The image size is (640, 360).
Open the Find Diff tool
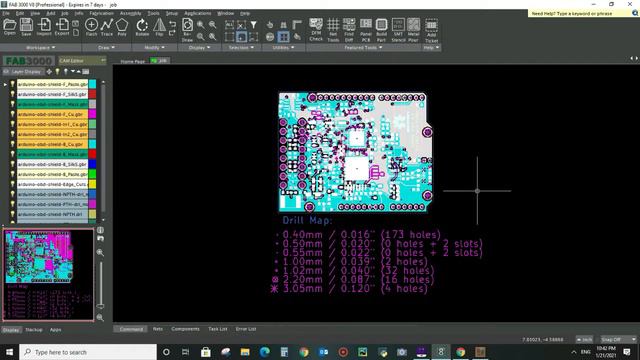pos(349,30)
